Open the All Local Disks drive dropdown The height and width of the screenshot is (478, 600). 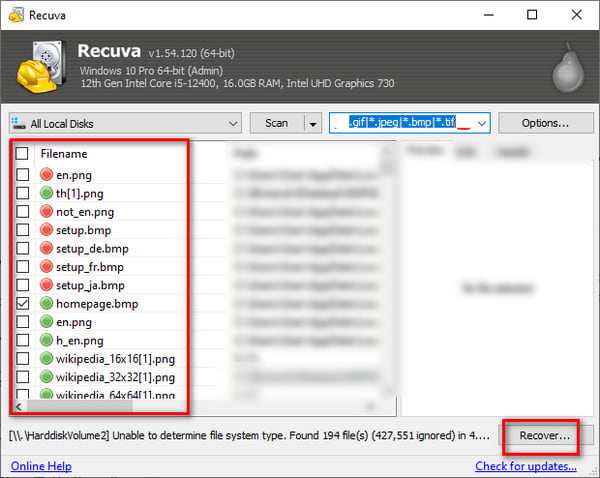click(125, 123)
